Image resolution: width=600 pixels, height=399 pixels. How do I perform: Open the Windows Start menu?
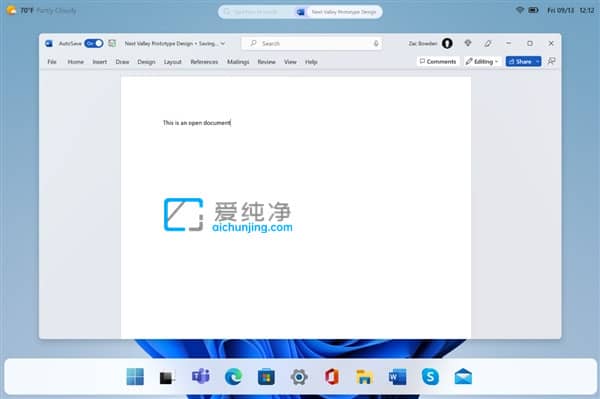(135, 377)
